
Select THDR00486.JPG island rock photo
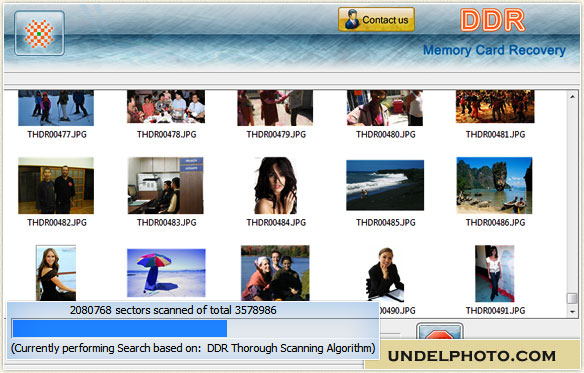494,186
